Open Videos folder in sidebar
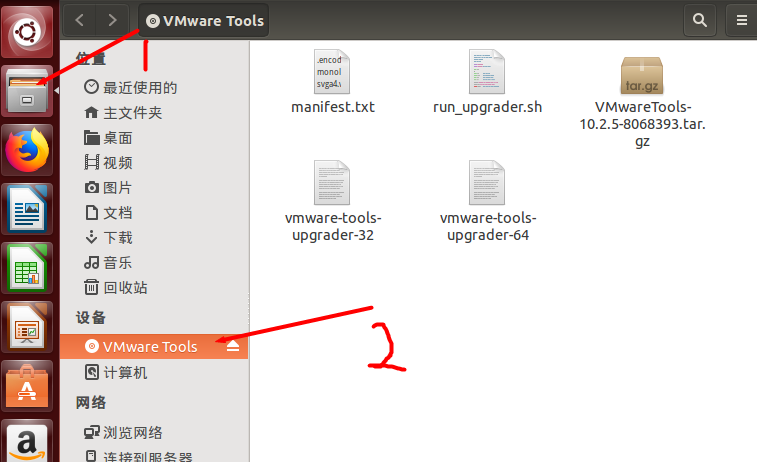The width and height of the screenshot is (757, 462). coord(154,163)
